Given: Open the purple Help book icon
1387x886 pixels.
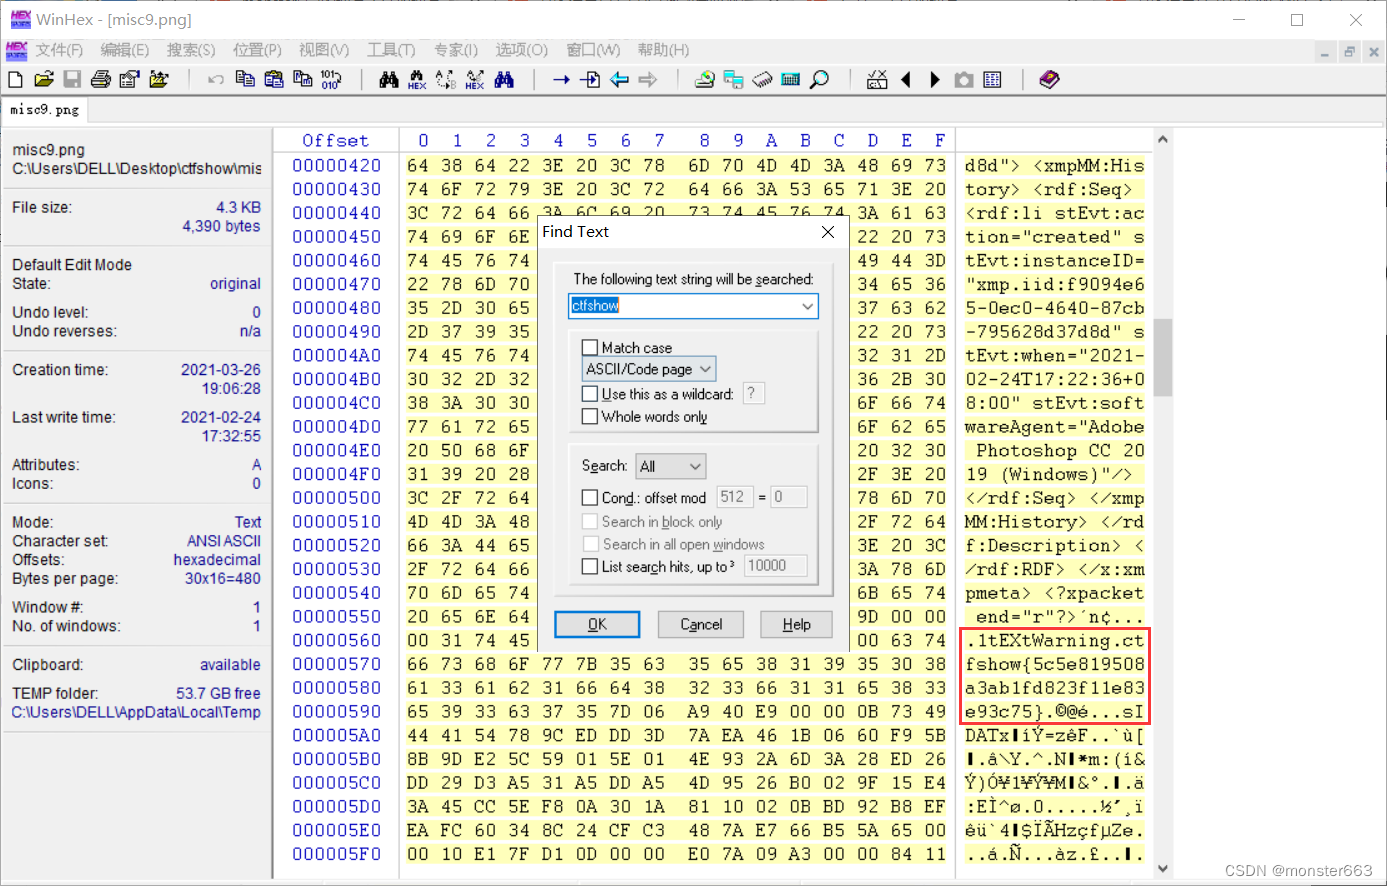Looking at the screenshot, I should point(1049,79).
